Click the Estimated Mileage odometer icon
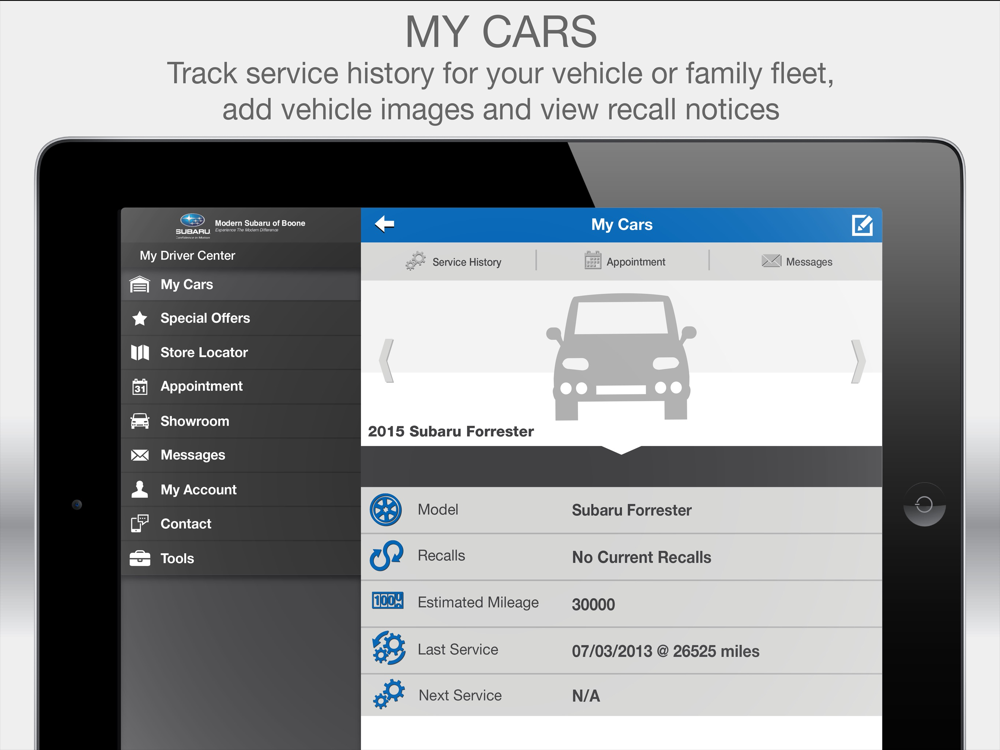 [387, 601]
